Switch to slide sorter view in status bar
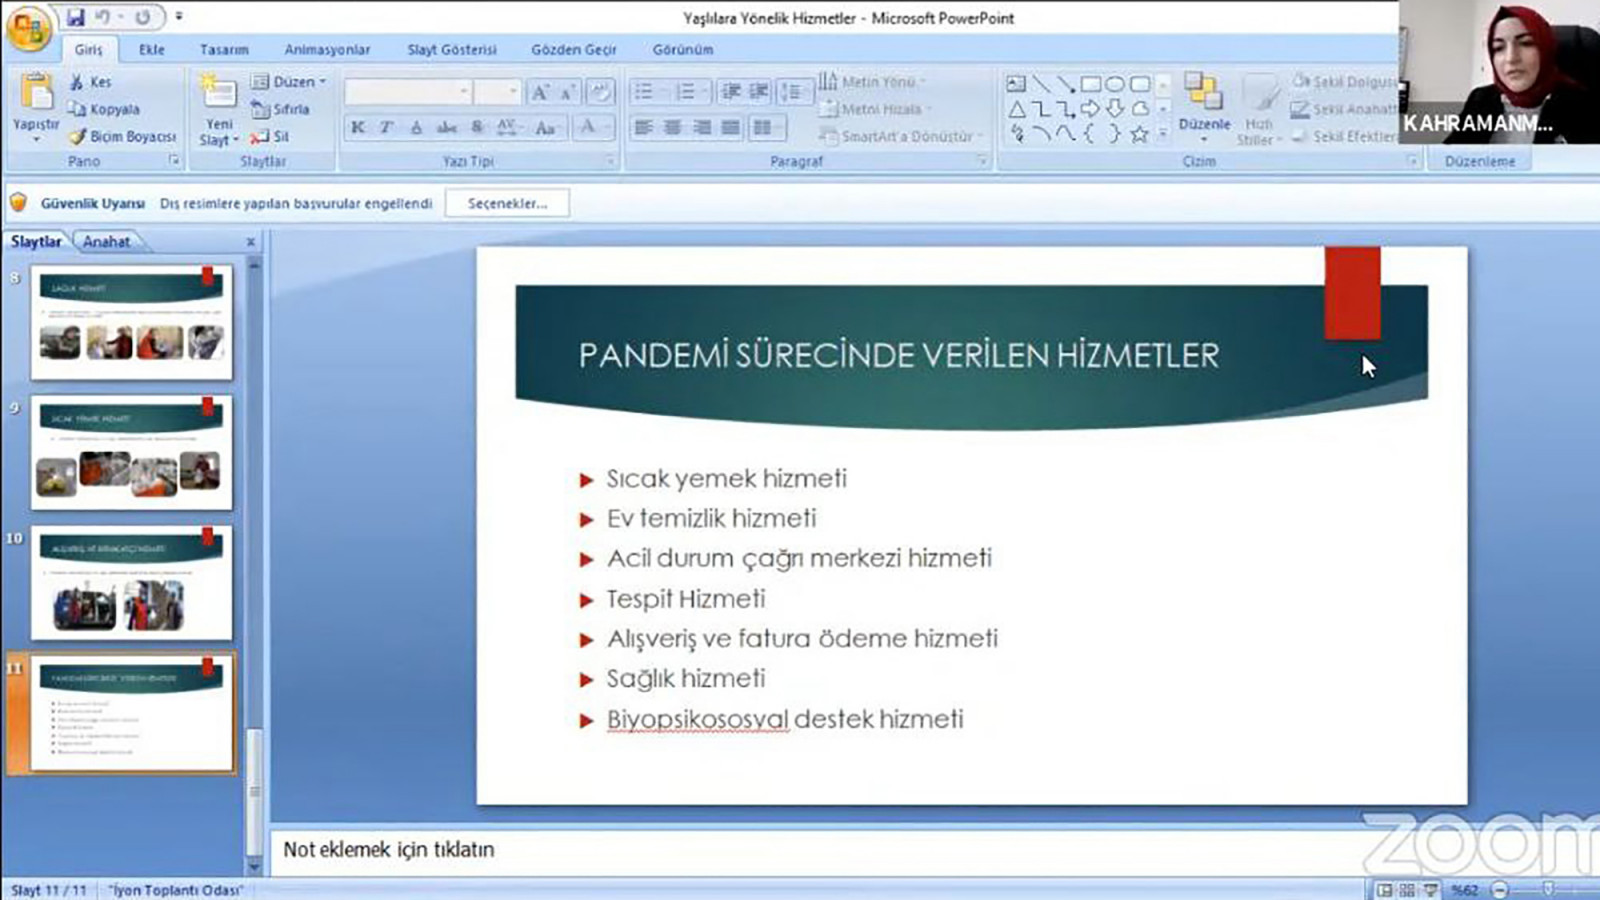The height and width of the screenshot is (900, 1600). 1408,890
